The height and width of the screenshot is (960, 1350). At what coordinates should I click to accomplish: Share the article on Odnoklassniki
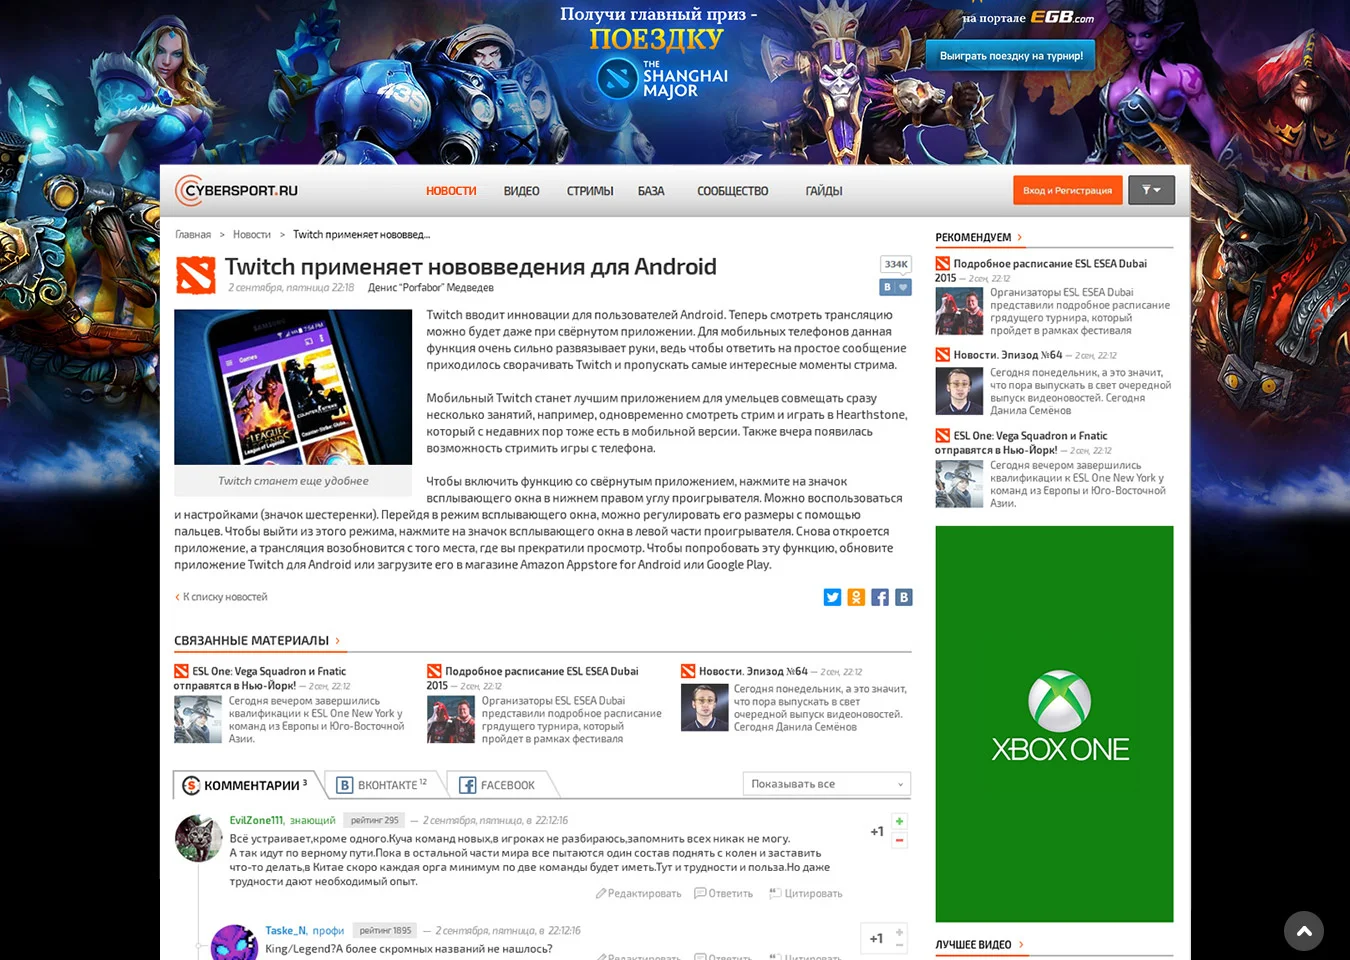click(856, 597)
